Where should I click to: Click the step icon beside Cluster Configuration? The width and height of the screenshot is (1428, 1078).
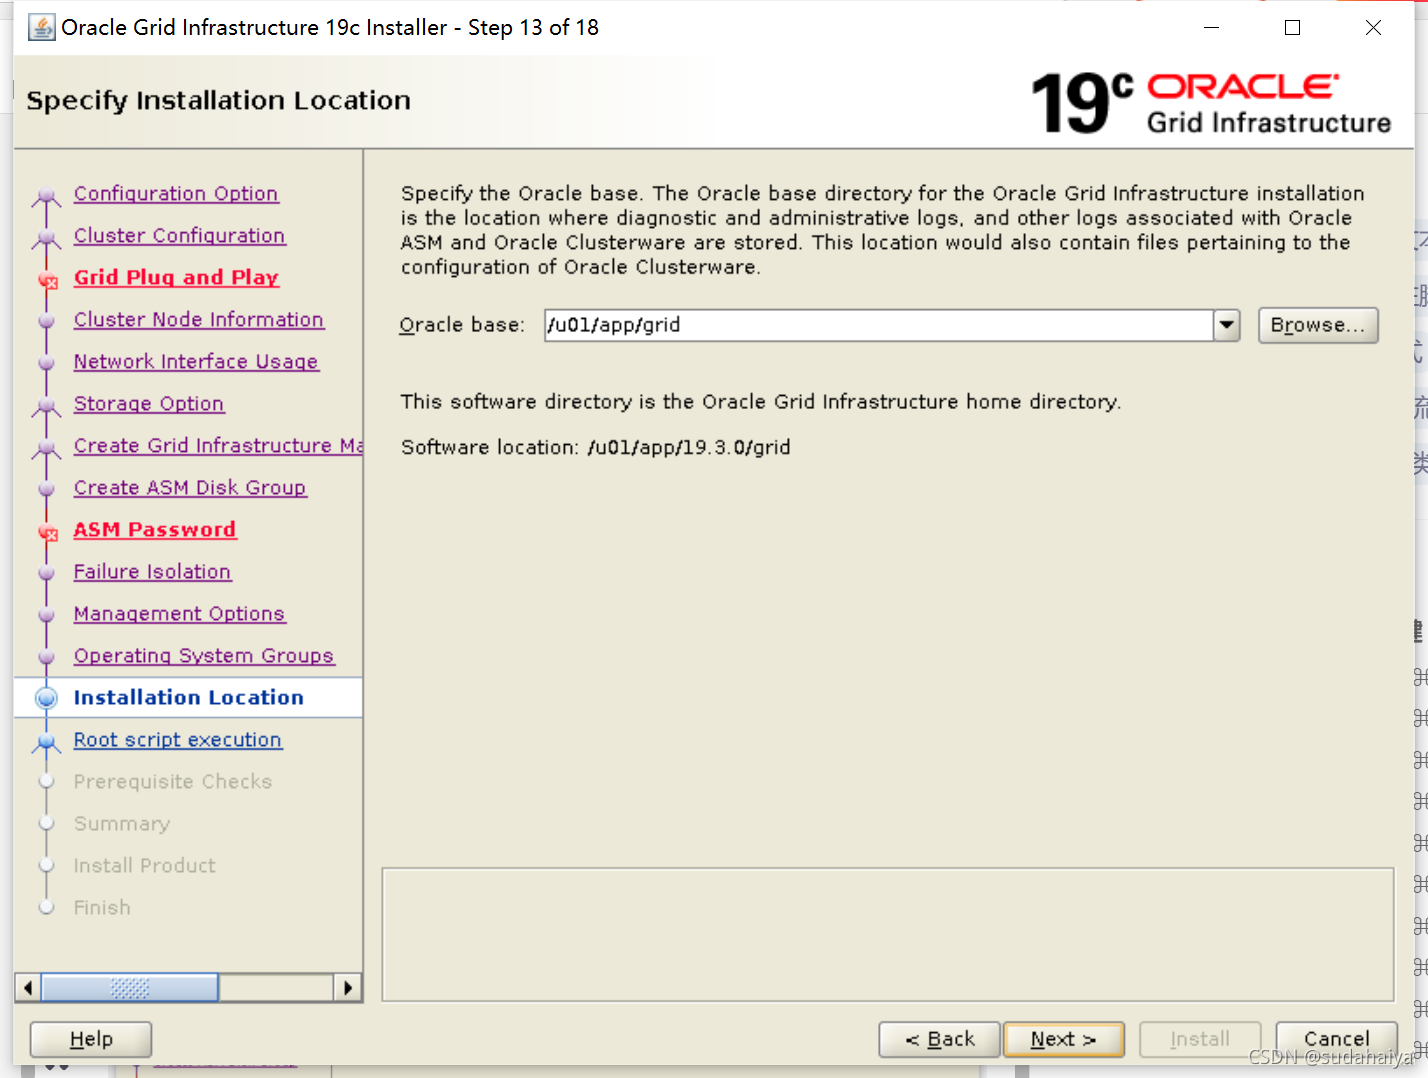pyautogui.click(x=46, y=238)
